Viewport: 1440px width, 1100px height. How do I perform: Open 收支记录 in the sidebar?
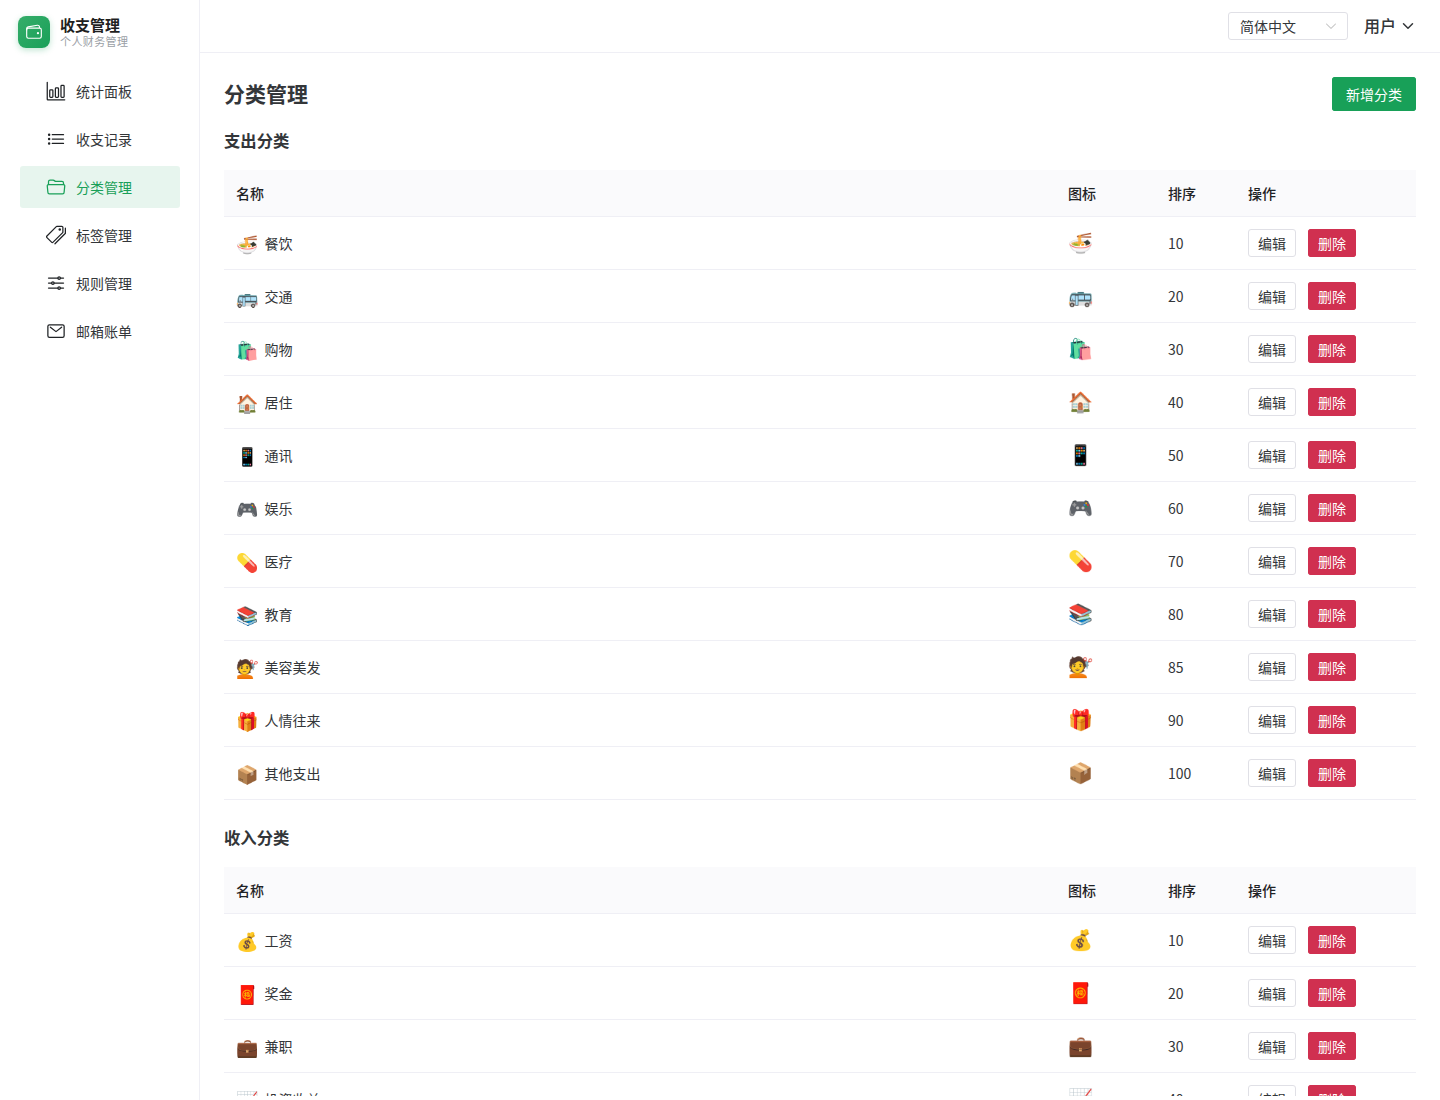[x=100, y=140]
